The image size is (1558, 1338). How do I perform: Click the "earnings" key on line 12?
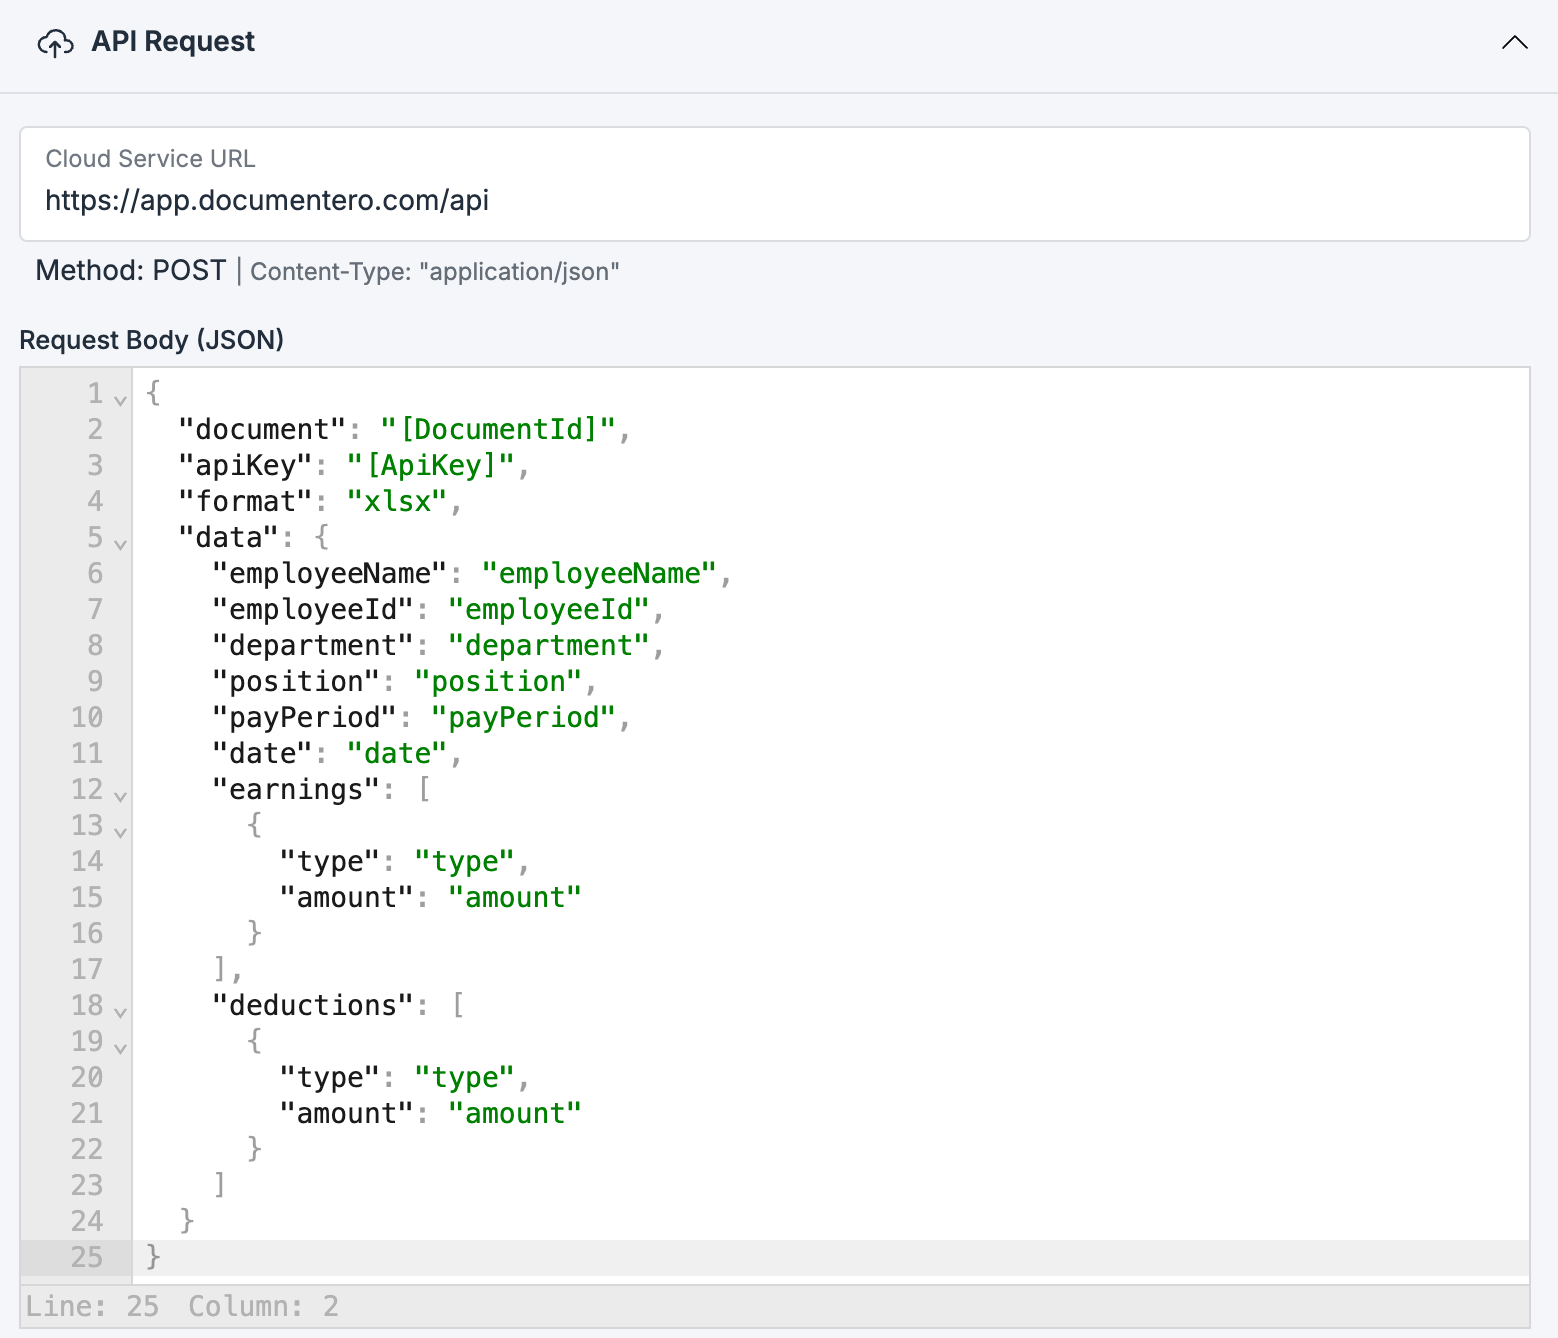click(x=296, y=789)
